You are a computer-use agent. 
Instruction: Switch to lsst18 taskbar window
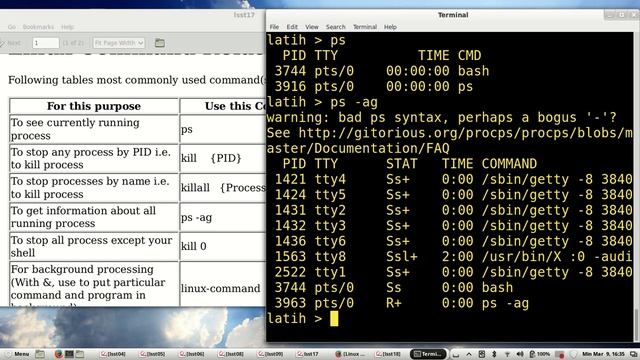tap(388, 354)
